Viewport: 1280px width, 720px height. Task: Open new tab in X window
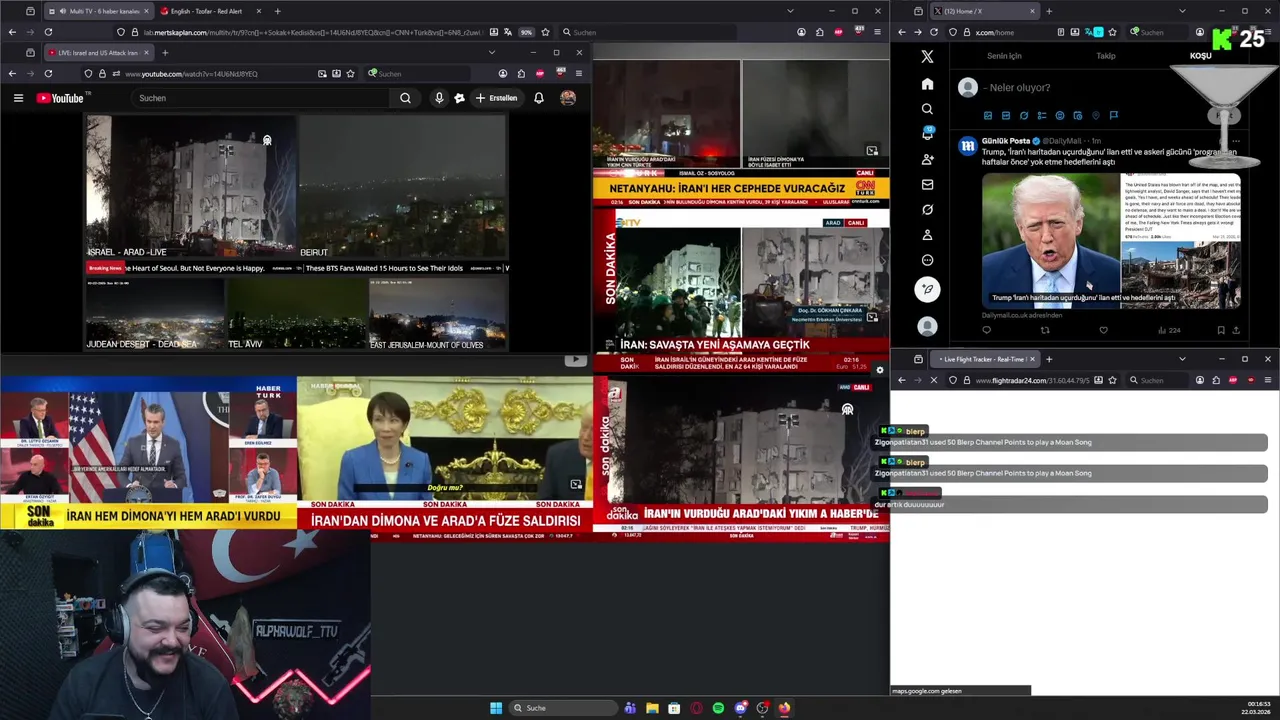click(1048, 11)
